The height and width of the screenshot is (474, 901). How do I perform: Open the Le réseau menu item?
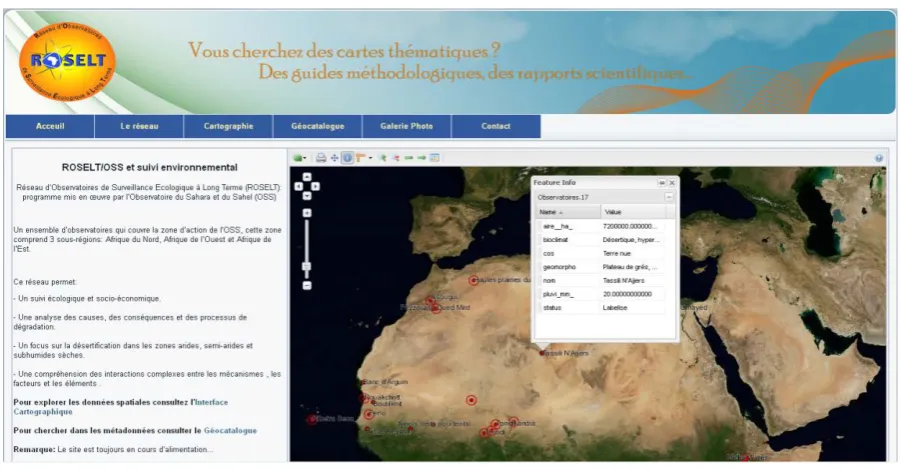(139, 126)
